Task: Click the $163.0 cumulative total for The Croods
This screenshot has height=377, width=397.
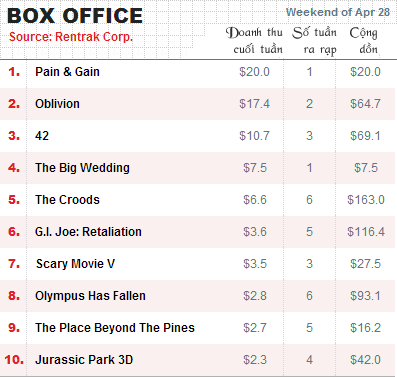Action: pos(366,200)
